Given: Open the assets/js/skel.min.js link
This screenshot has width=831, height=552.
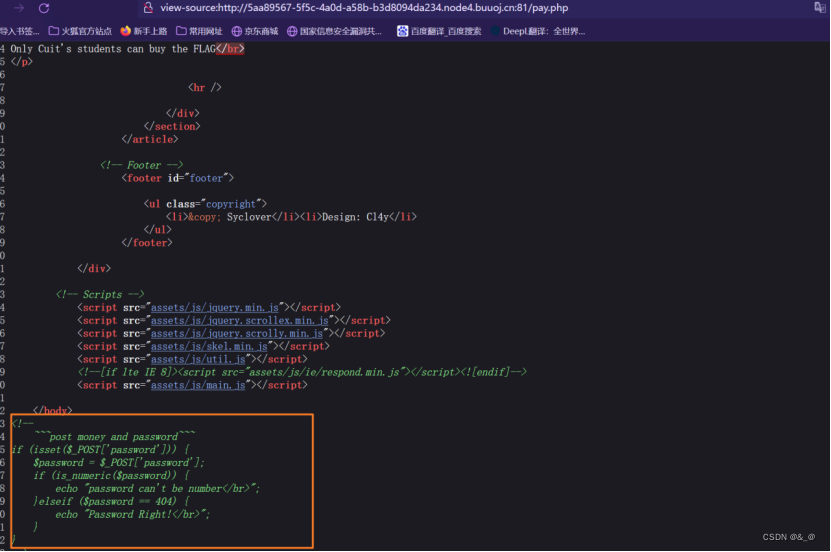Looking at the screenshot, I should 209,346.
